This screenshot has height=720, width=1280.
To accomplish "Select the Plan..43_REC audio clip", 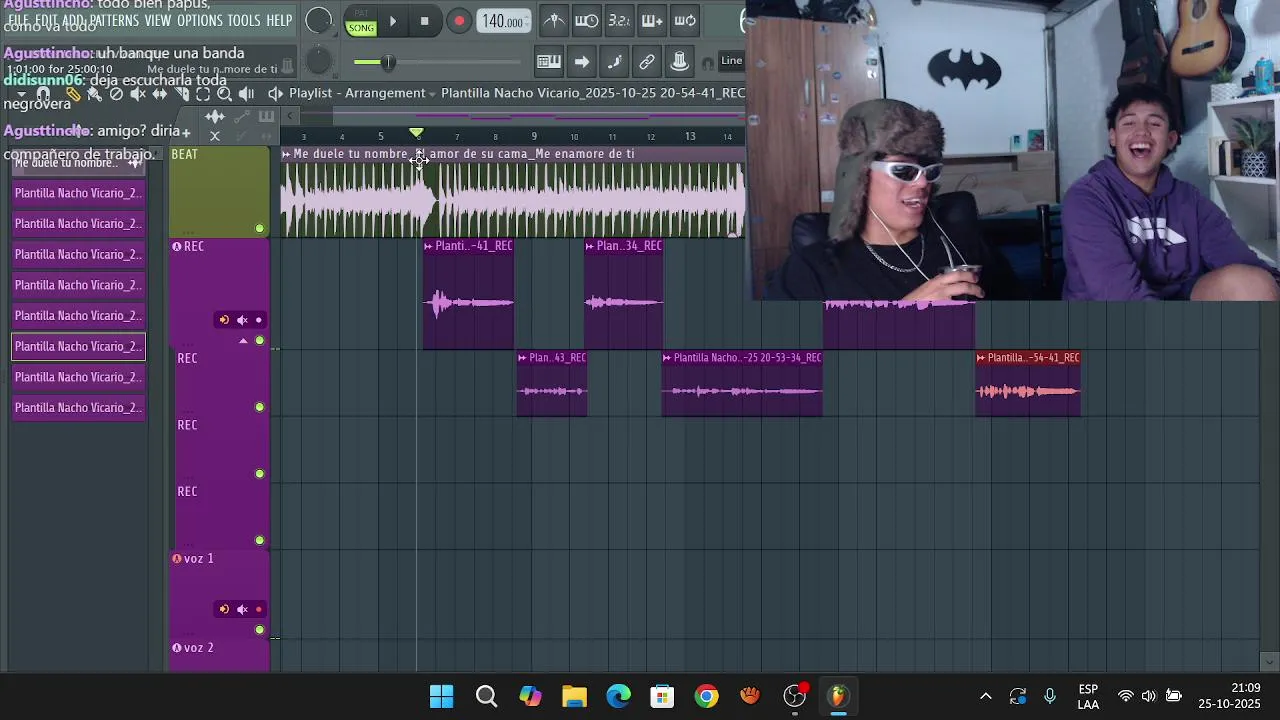I will click(552, 383).
